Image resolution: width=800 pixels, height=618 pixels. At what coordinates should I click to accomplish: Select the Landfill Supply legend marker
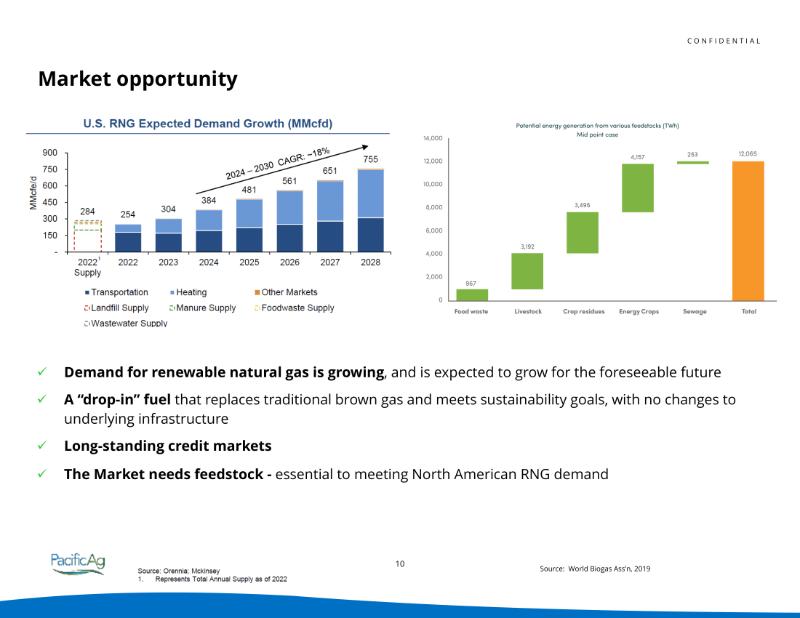click(88, 308)
